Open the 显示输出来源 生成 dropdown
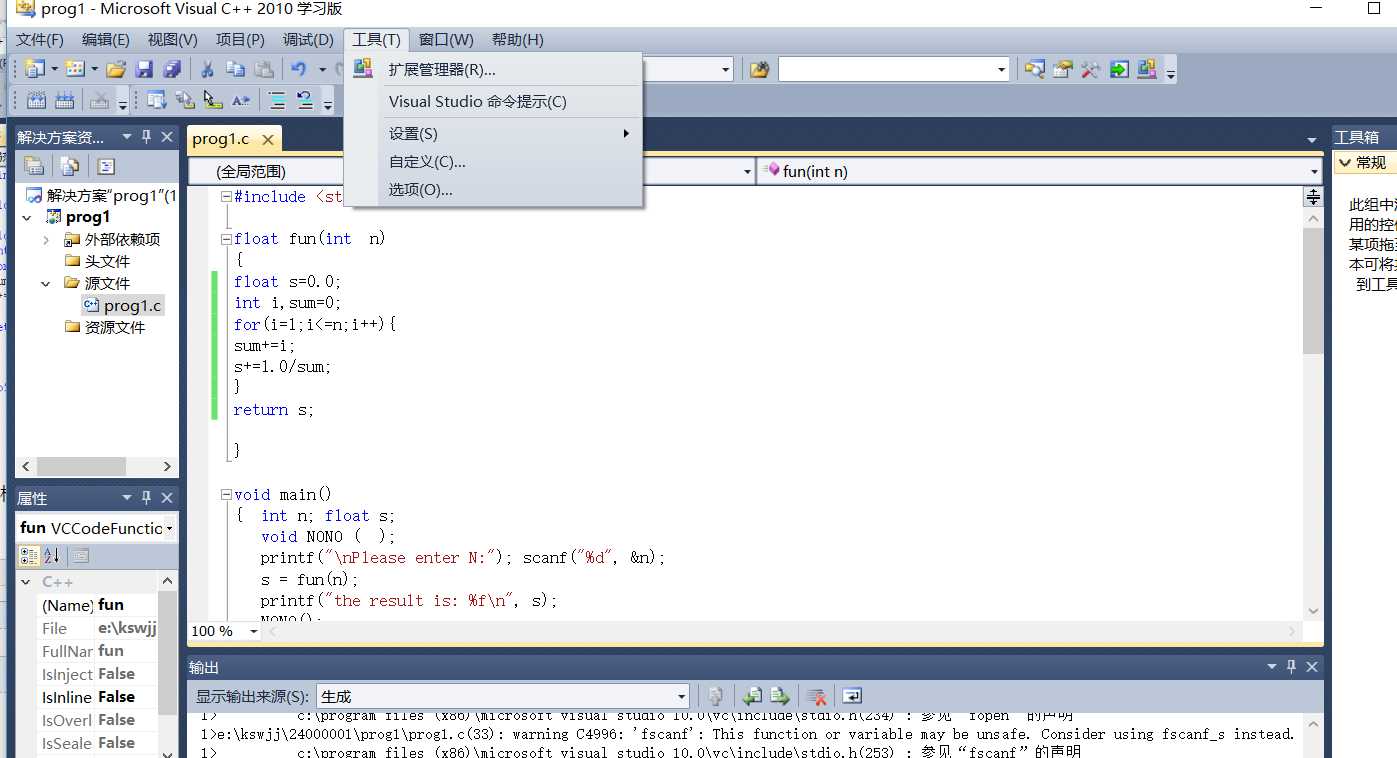The height and width of the screenshot is (758, 1397). [682, 697]
